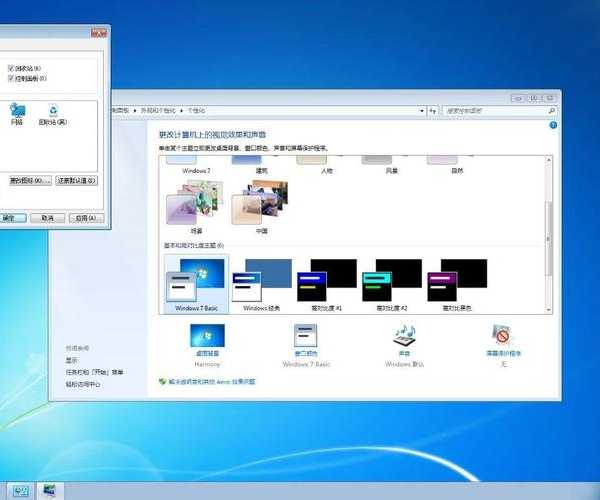Select the 网络 network desktop icon

tap(16, 112)
